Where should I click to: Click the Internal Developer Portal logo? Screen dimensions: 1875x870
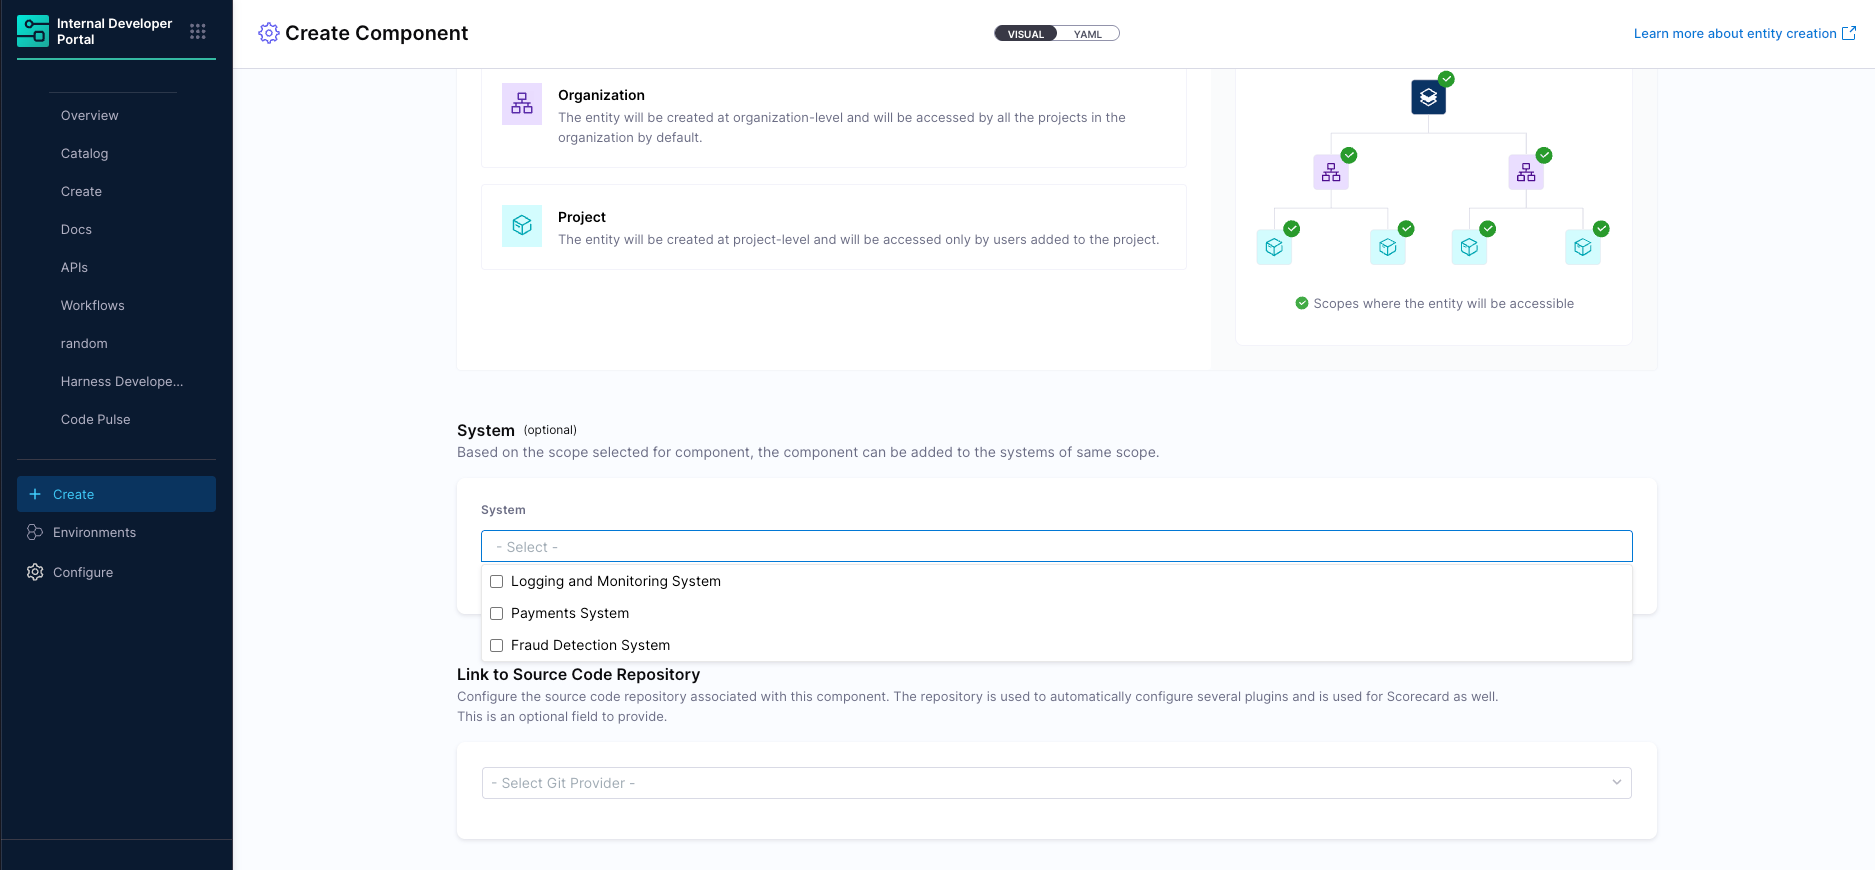click(33, 32)
